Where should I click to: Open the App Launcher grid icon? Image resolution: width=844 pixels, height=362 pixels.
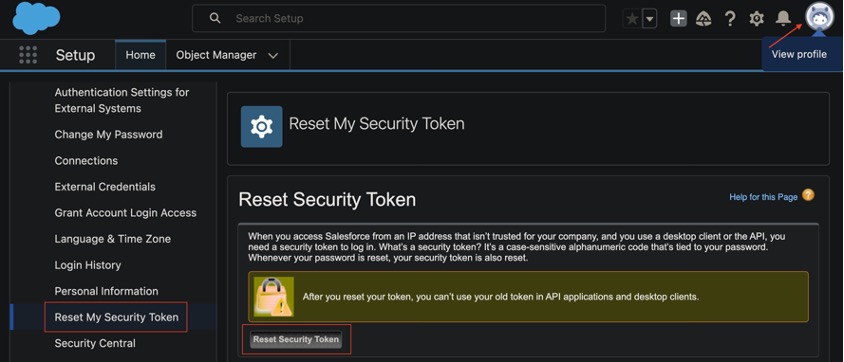pos(28,55)
